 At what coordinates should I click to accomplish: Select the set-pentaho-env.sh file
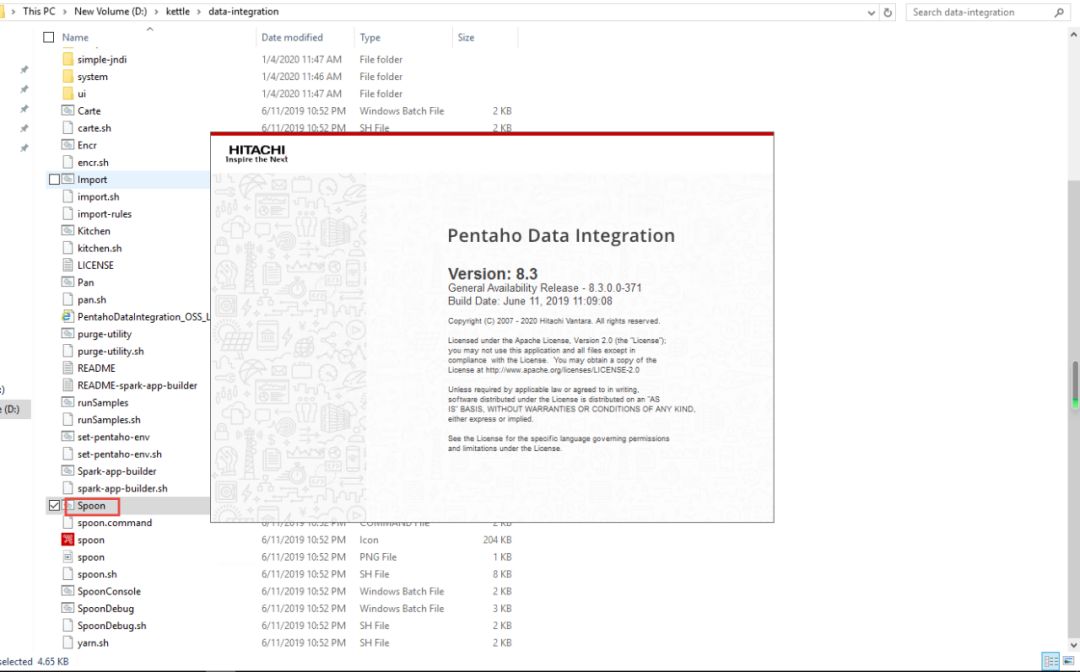click(x=120, y=454)
